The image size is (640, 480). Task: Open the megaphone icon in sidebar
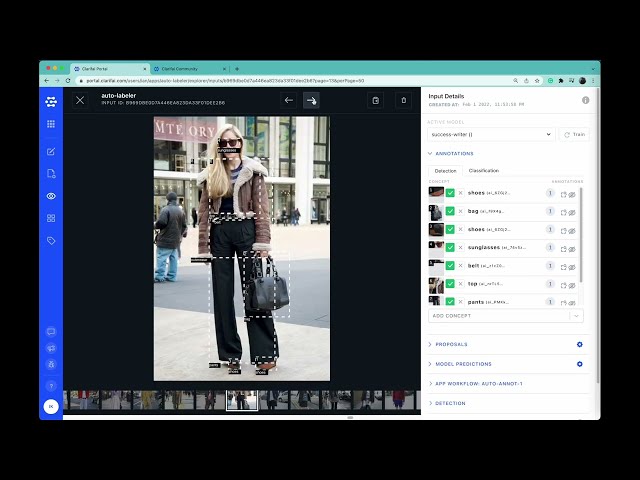(51, 348)
